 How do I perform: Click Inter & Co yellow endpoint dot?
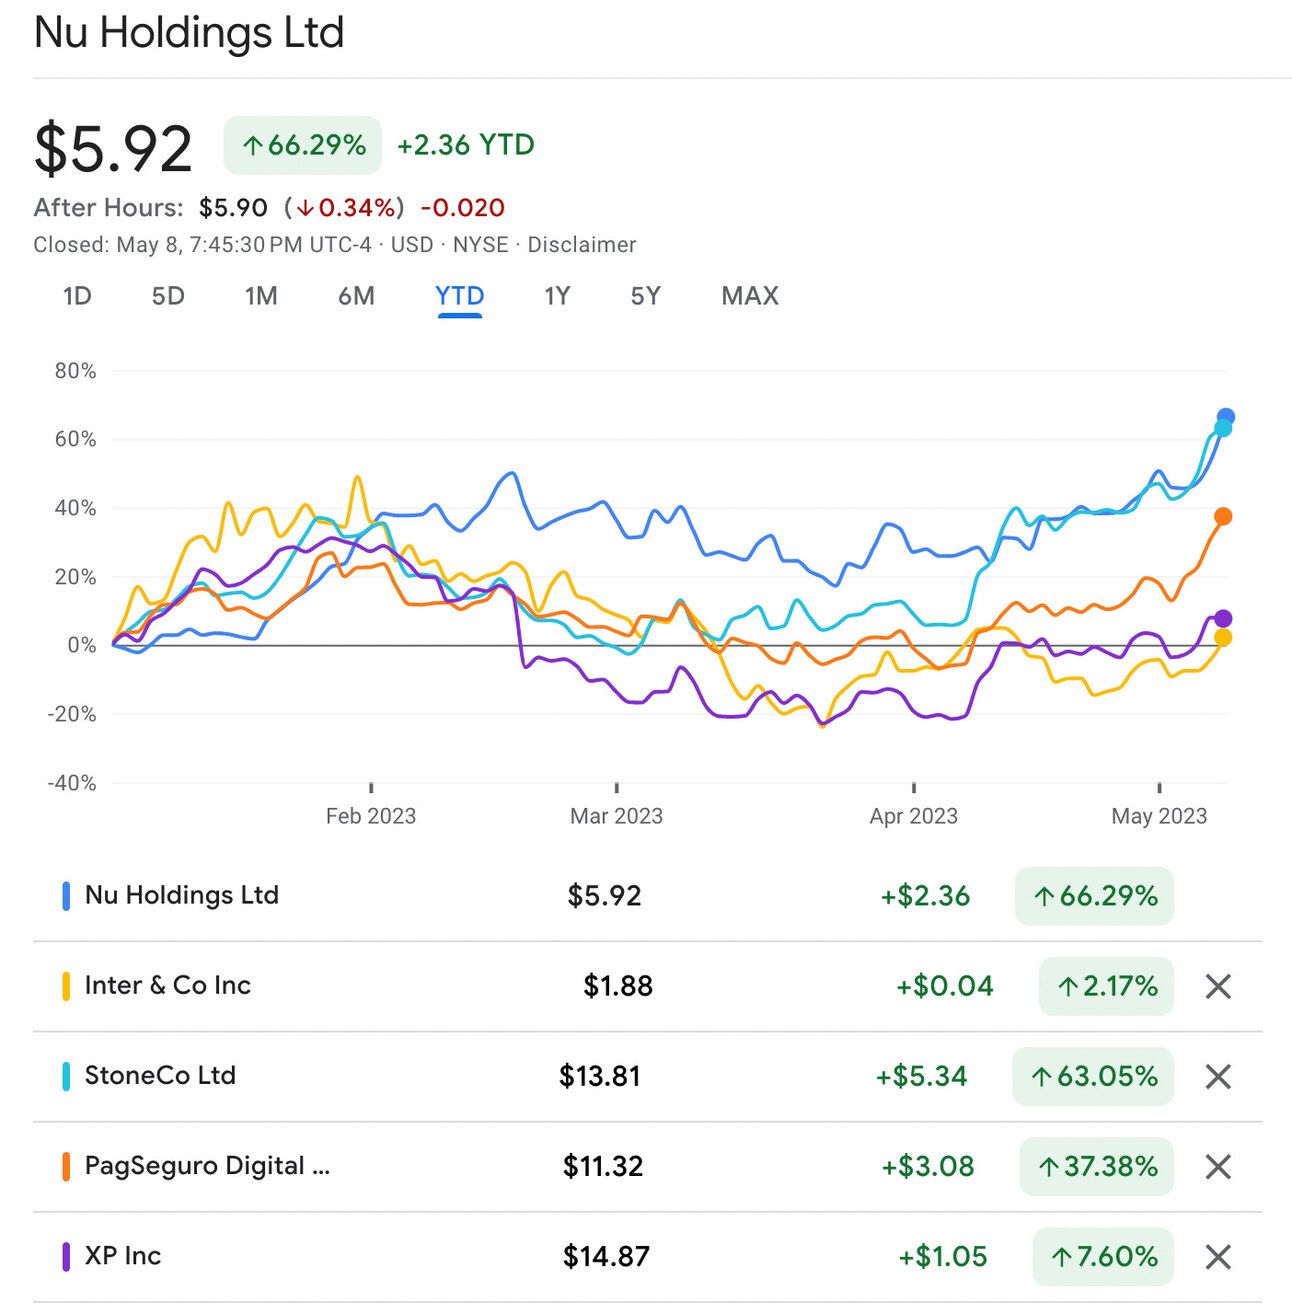(1222, 638)
